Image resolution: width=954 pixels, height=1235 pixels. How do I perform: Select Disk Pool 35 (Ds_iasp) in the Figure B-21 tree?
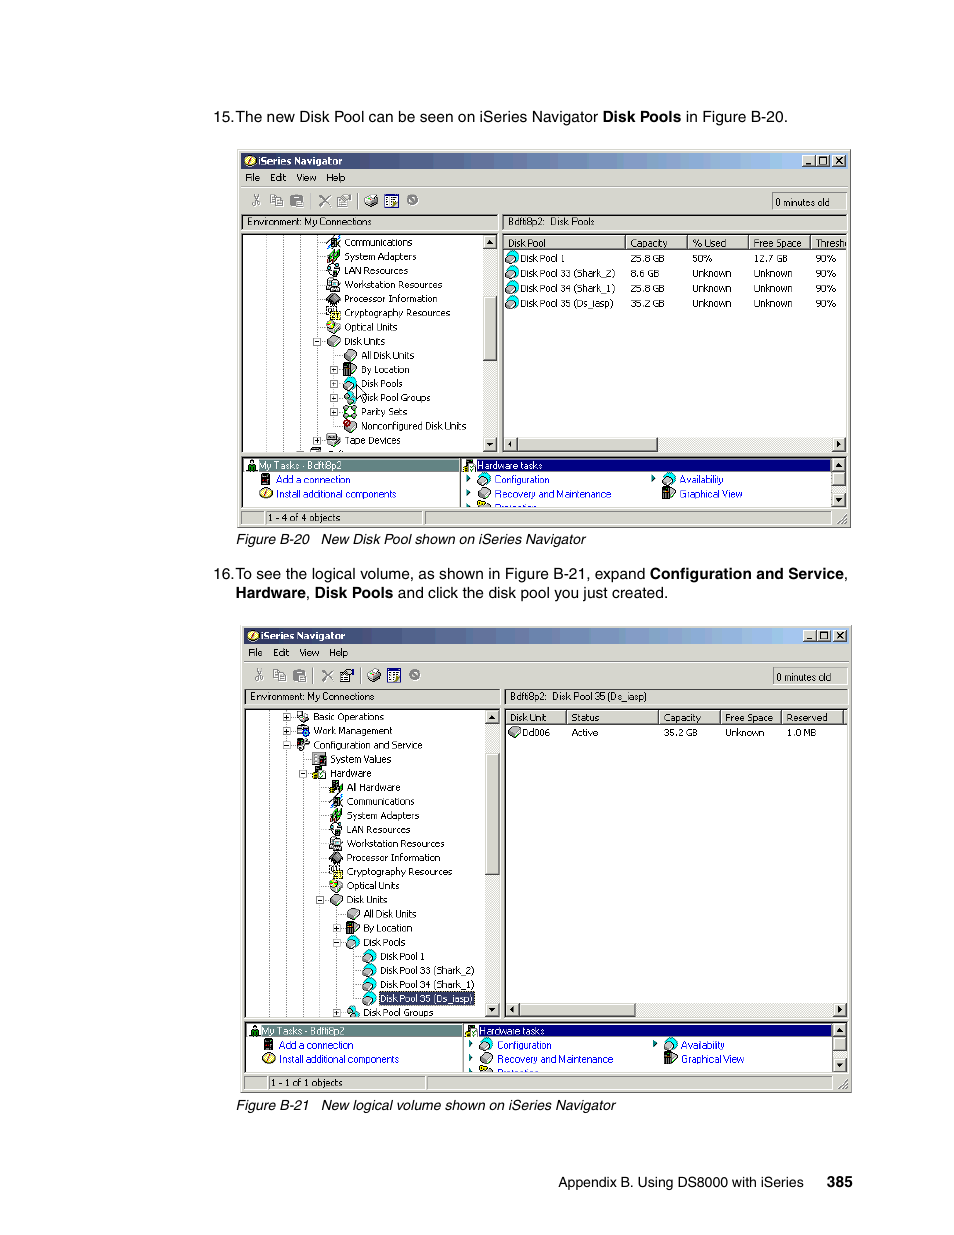427,998
